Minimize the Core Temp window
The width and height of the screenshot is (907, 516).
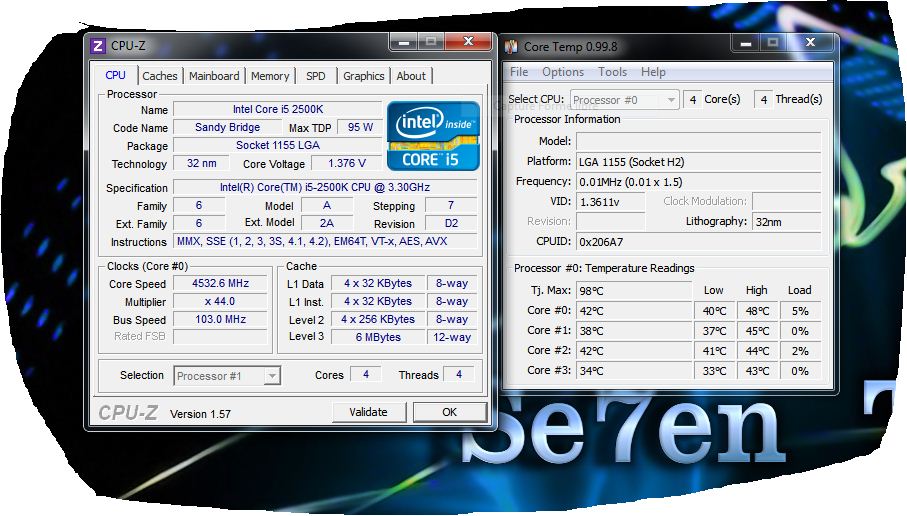745,42
